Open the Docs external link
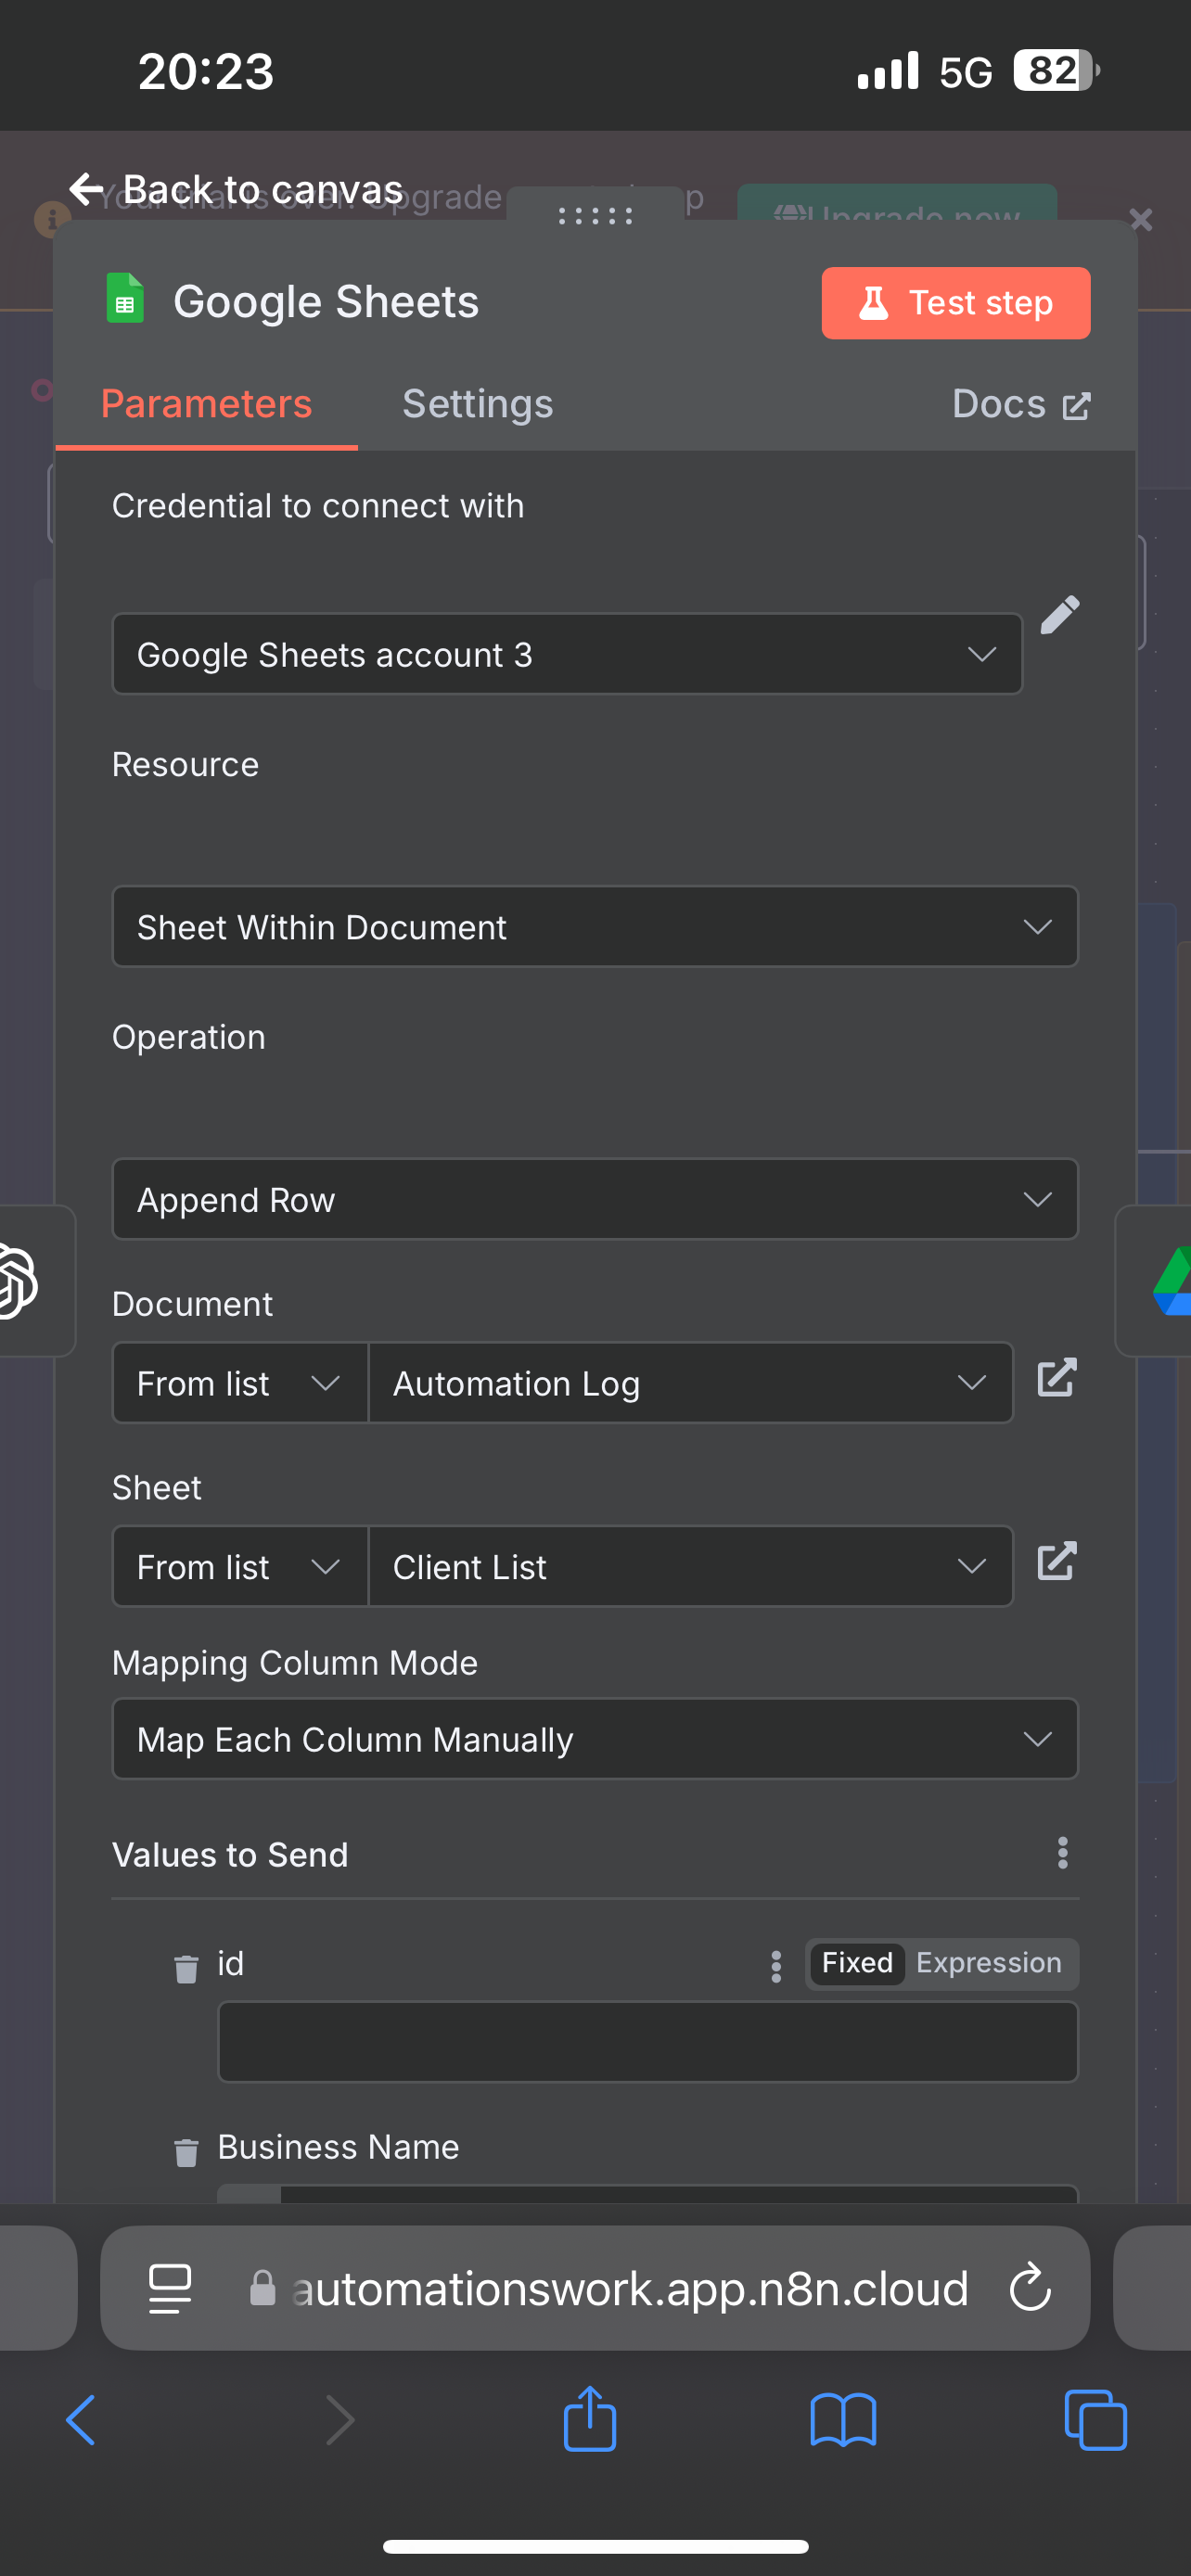This screenshot has width=1191, height=2576. click(x=1021, y=404)
